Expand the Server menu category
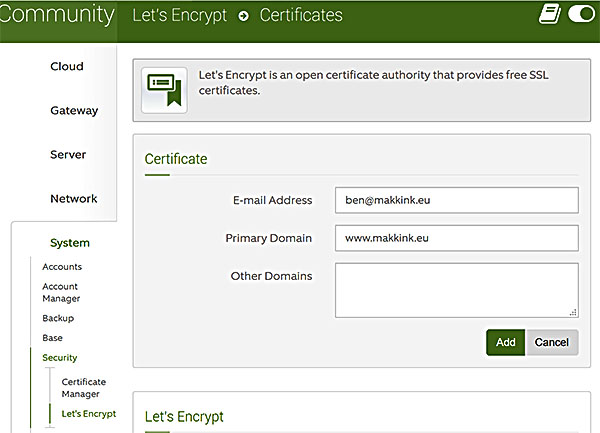This screenshot has height=433, width=600. (68, 155)
